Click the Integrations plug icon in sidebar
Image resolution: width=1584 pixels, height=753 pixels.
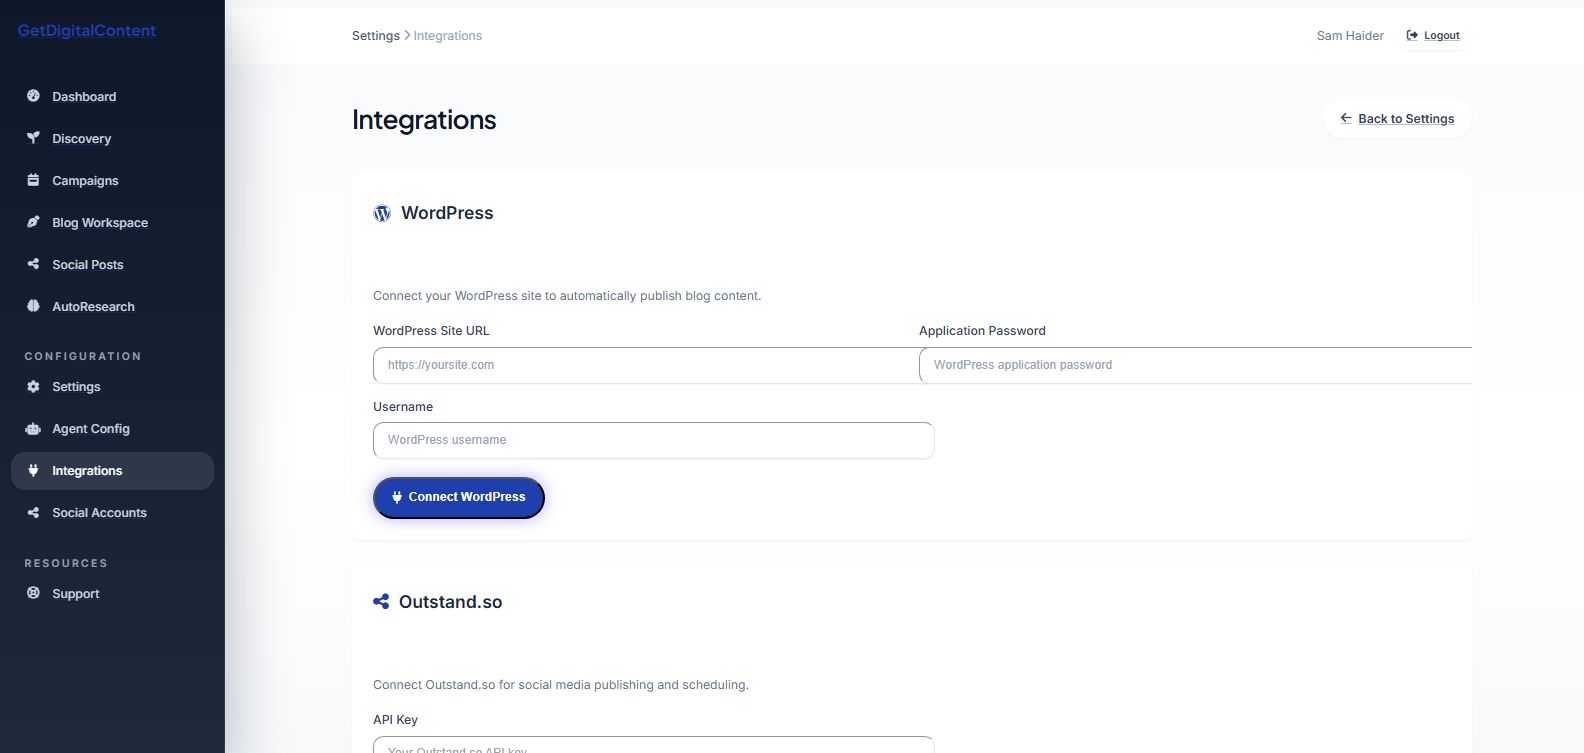(x=33, y=470)
